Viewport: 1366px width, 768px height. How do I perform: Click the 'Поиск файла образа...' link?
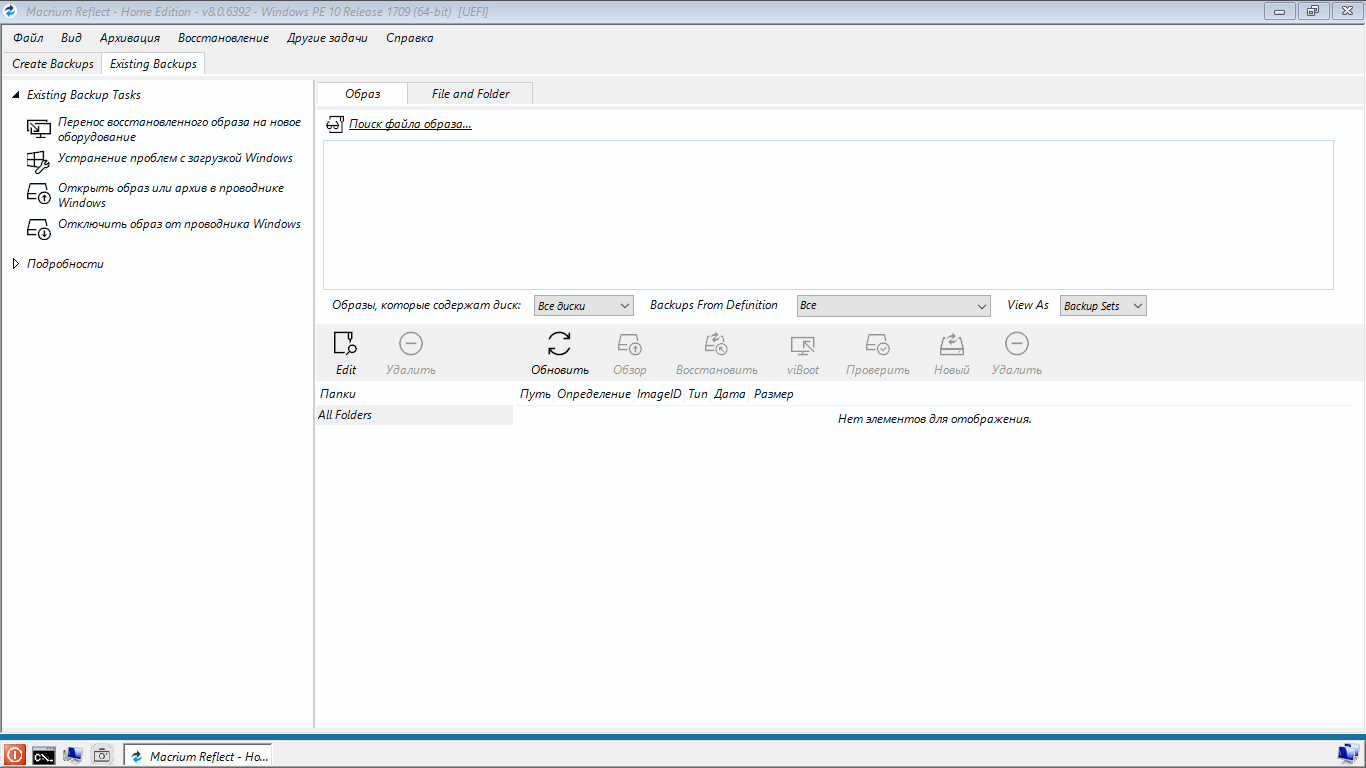click(410, 124)
